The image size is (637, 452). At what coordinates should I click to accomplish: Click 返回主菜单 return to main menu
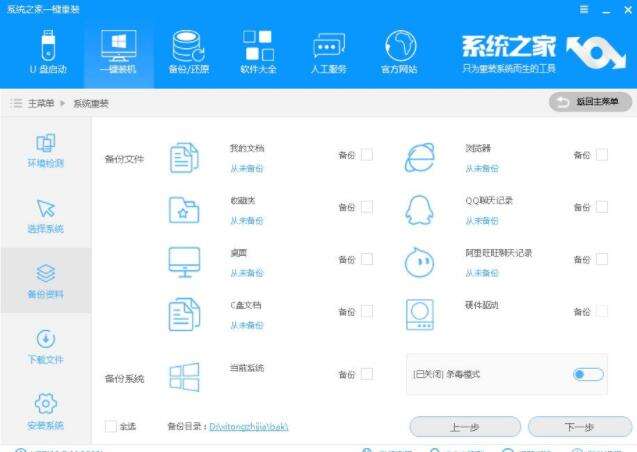(x=590, y=102)
